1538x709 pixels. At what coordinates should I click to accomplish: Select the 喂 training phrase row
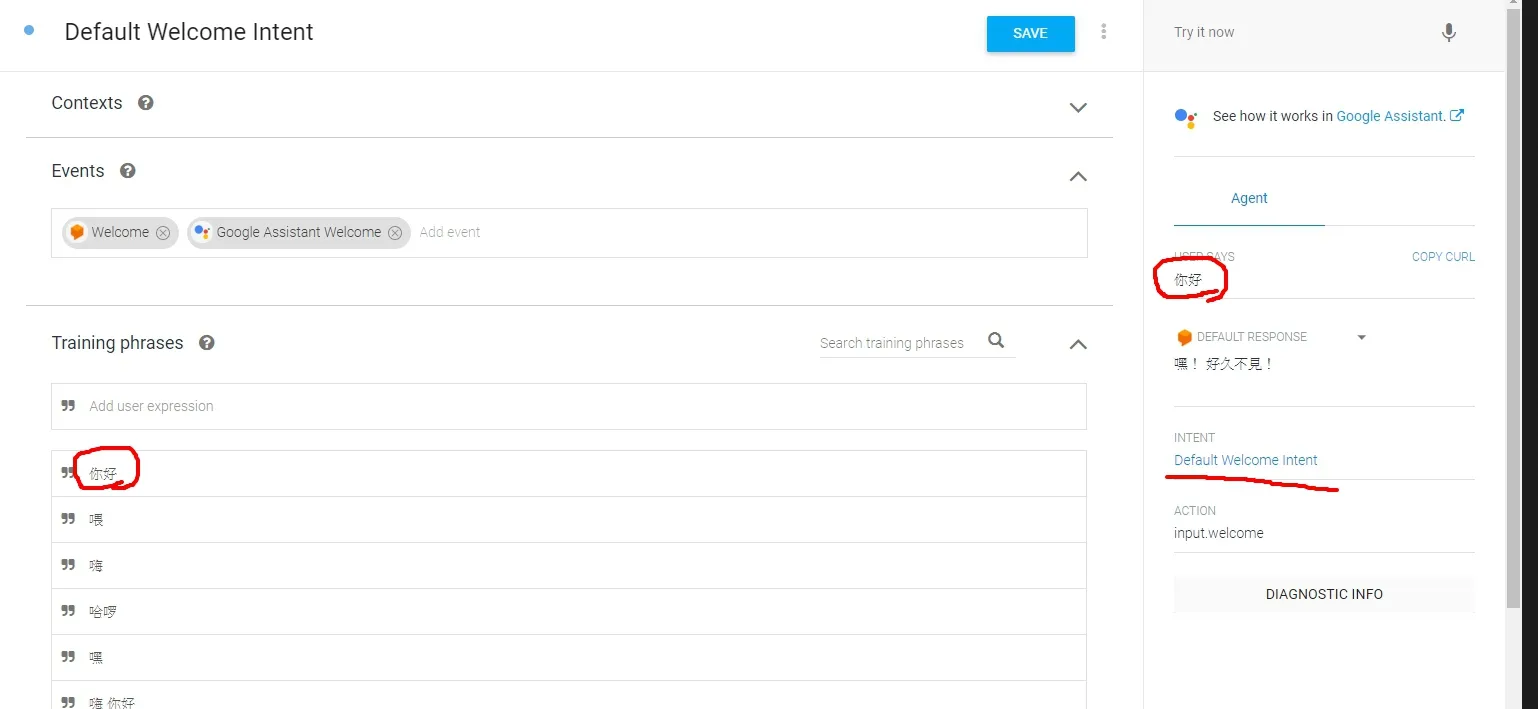[x=569, y=519]
